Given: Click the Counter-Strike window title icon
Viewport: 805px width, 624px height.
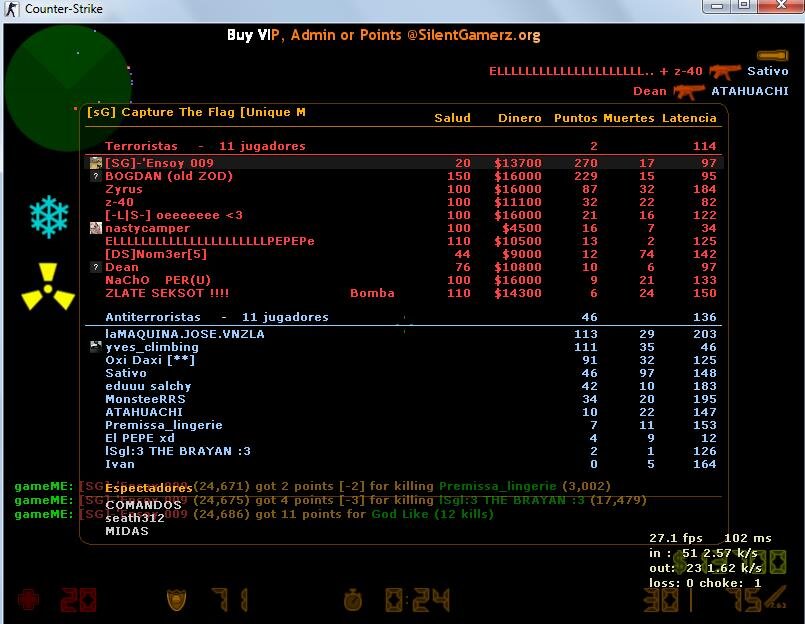Looking at the screenshot, I should click(x=11, y=9).
